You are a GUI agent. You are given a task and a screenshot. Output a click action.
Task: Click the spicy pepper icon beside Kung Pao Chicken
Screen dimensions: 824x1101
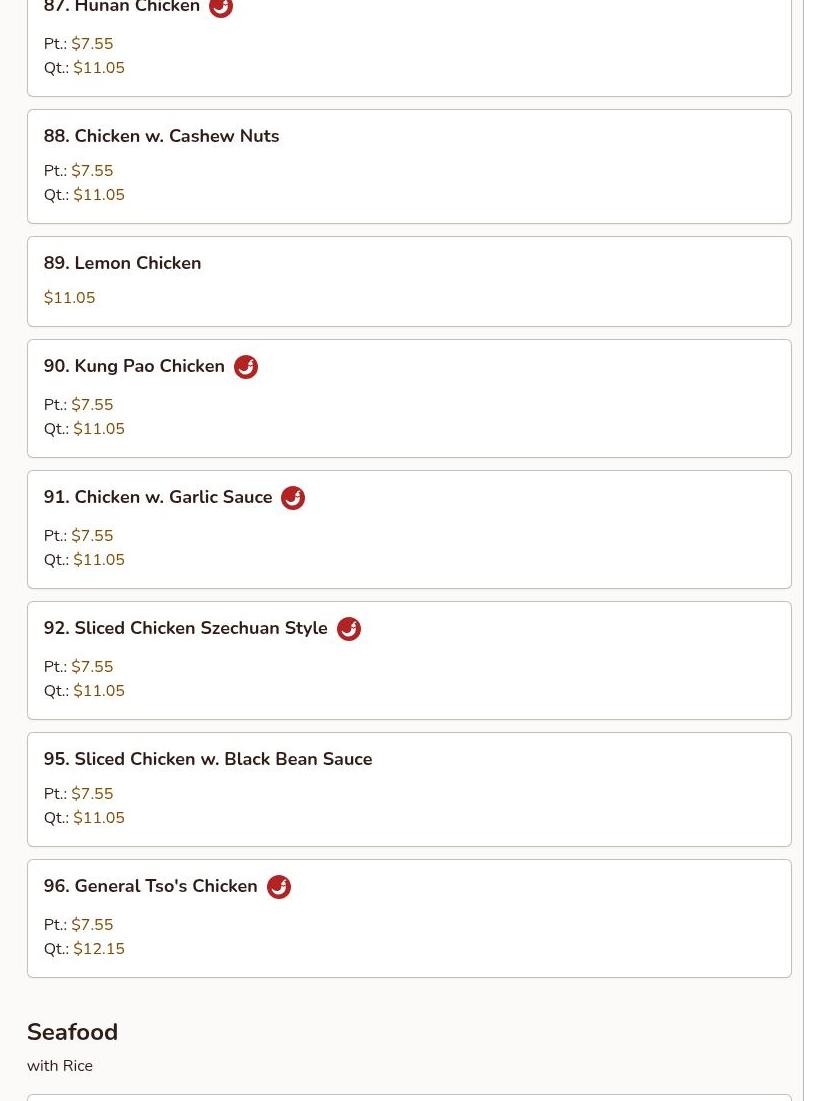[246, 367]
